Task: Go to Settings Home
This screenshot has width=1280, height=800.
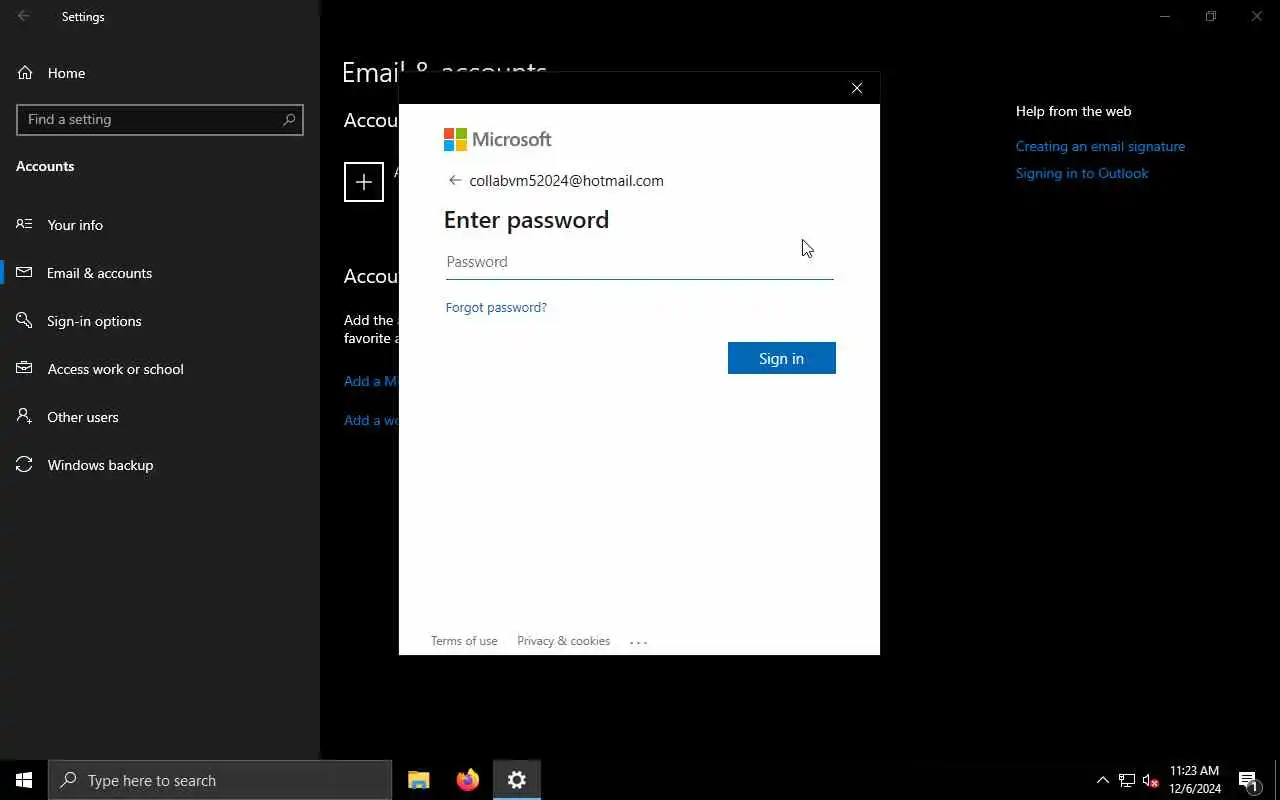Action: click(x=160, y=73)
